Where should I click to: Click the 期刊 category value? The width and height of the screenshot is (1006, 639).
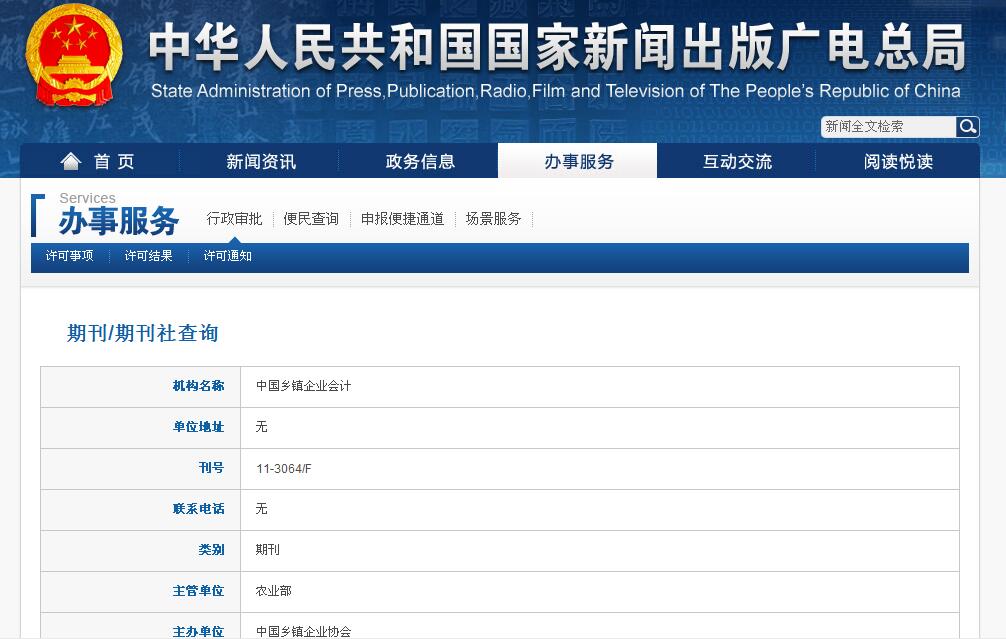click(x=268, y=549)
